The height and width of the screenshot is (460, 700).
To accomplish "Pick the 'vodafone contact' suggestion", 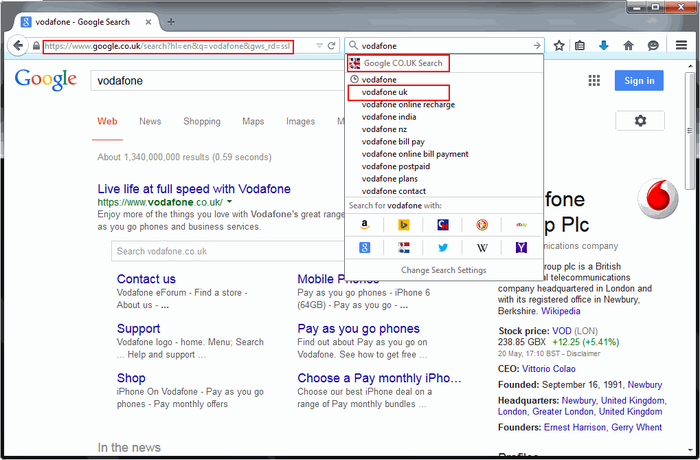I will [x=444, y=191].
